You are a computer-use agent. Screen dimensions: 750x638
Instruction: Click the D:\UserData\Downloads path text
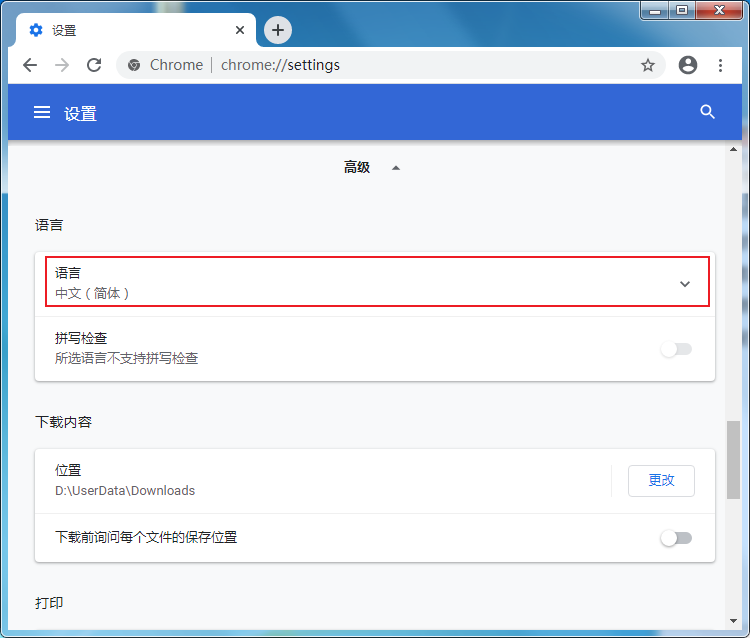click(125, 491)
